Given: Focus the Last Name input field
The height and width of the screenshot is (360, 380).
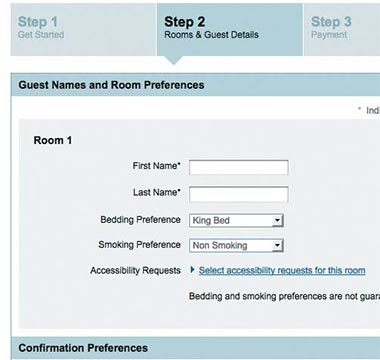Looking at the screenshot, I should (x=239, y=194).
